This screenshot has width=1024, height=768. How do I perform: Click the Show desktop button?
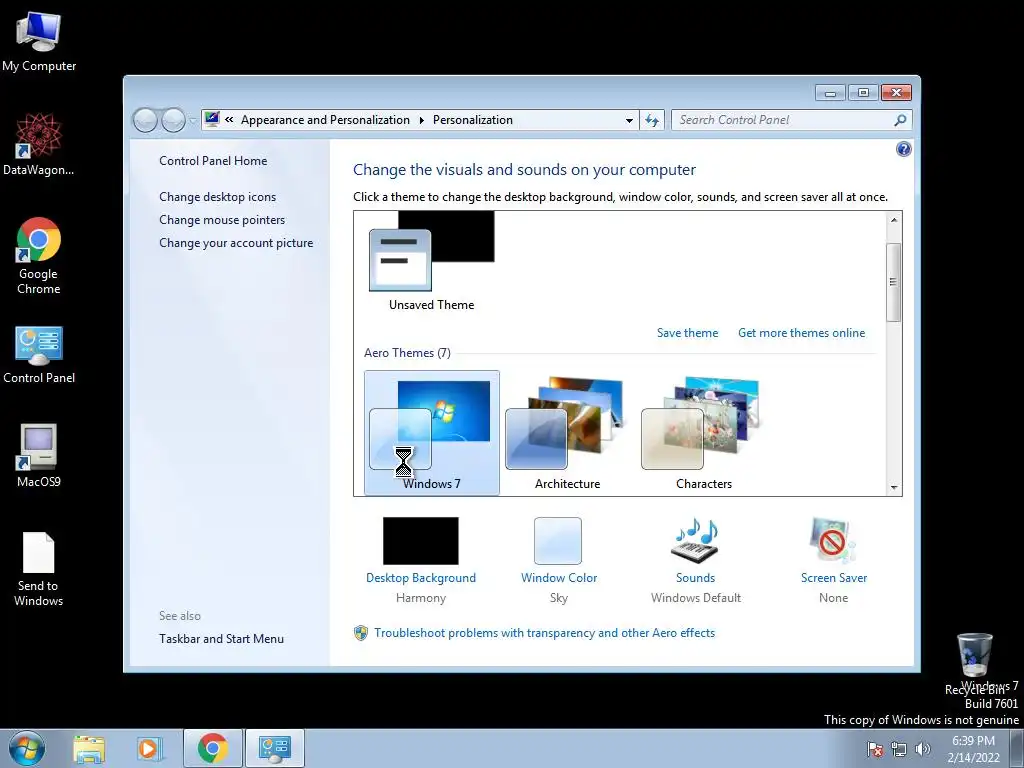click(1017, 748)
